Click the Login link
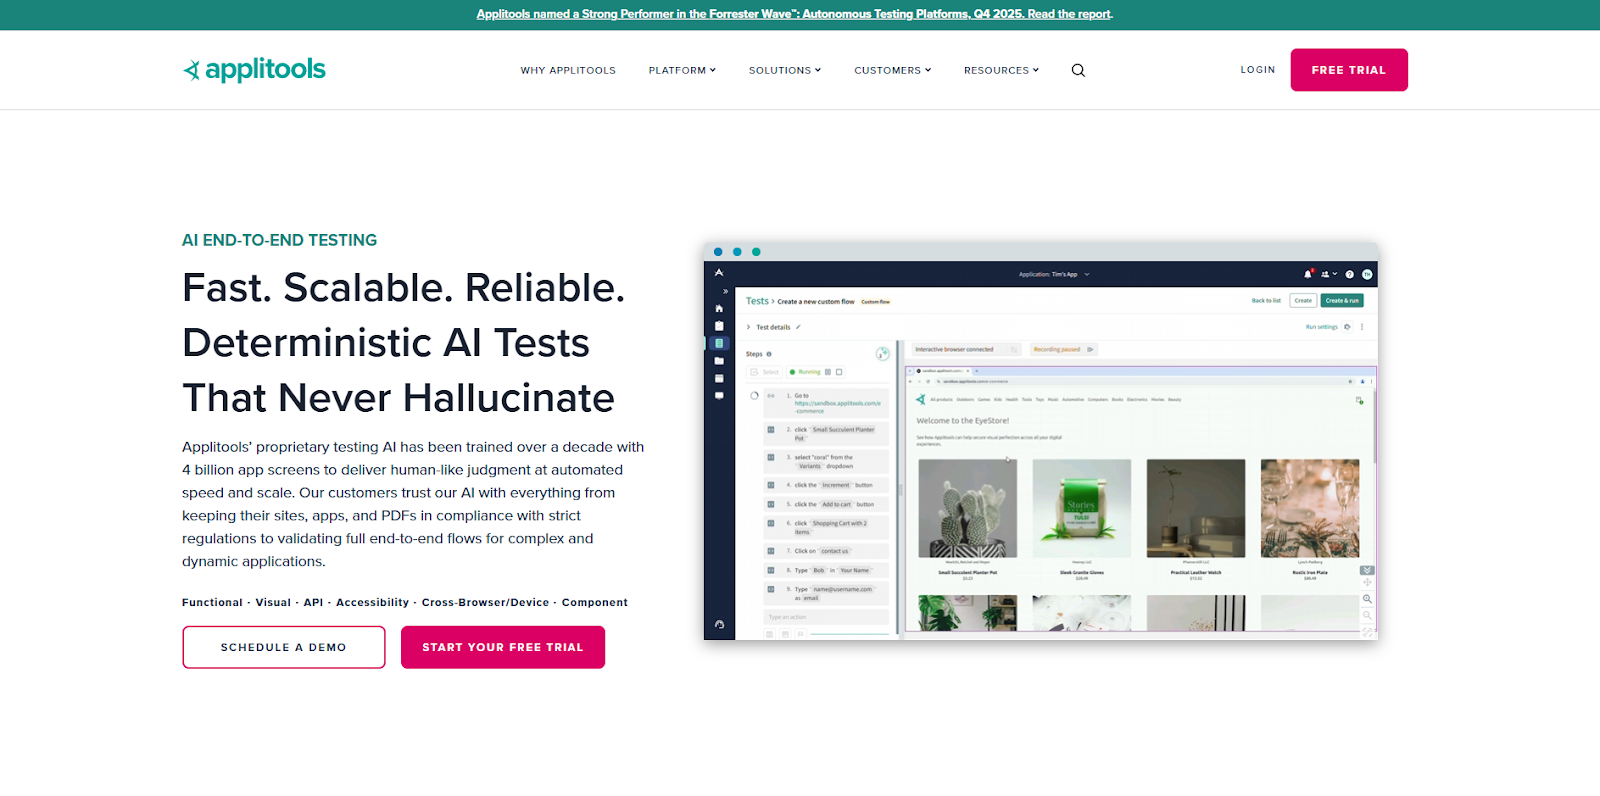The image size is (1600, 796). (x=1258, y=70)
